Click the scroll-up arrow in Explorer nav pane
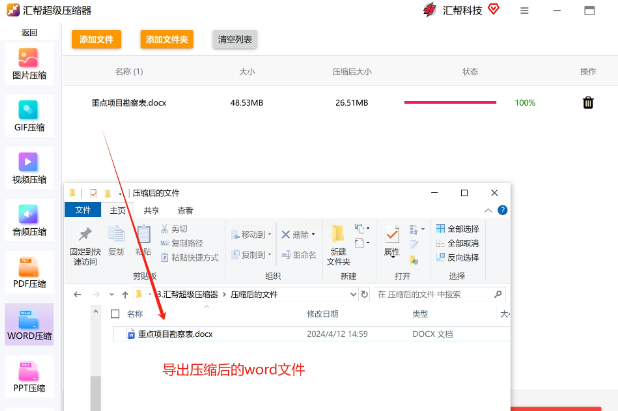 click(95, 312)
